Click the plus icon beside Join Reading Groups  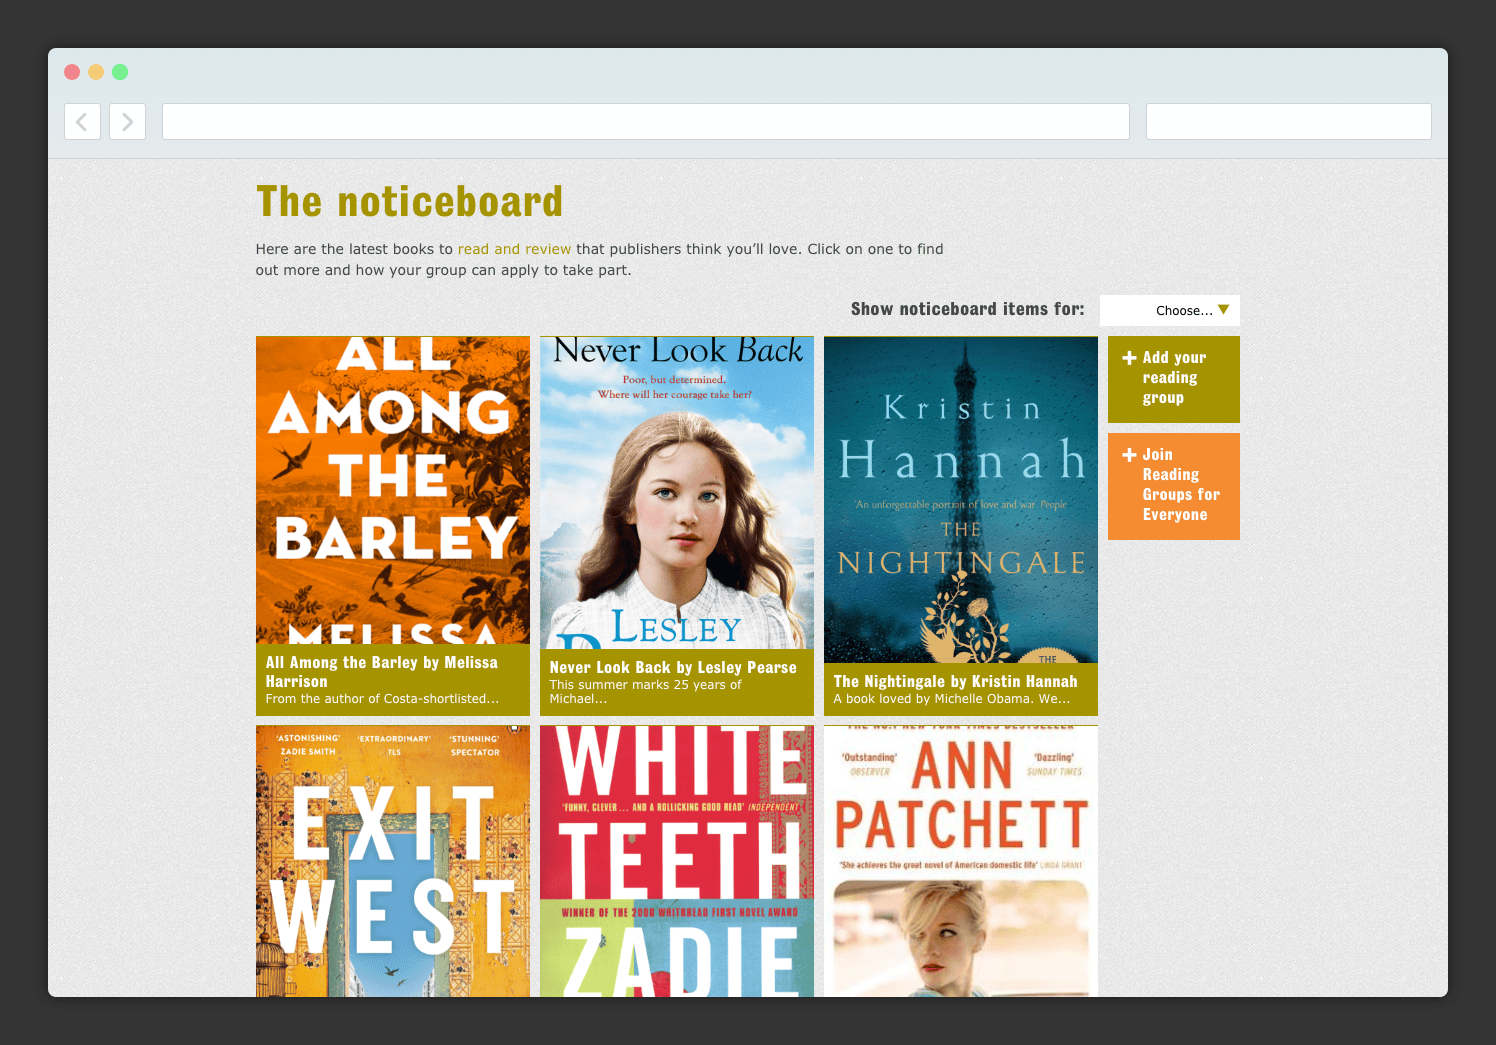coord(1129,455)
